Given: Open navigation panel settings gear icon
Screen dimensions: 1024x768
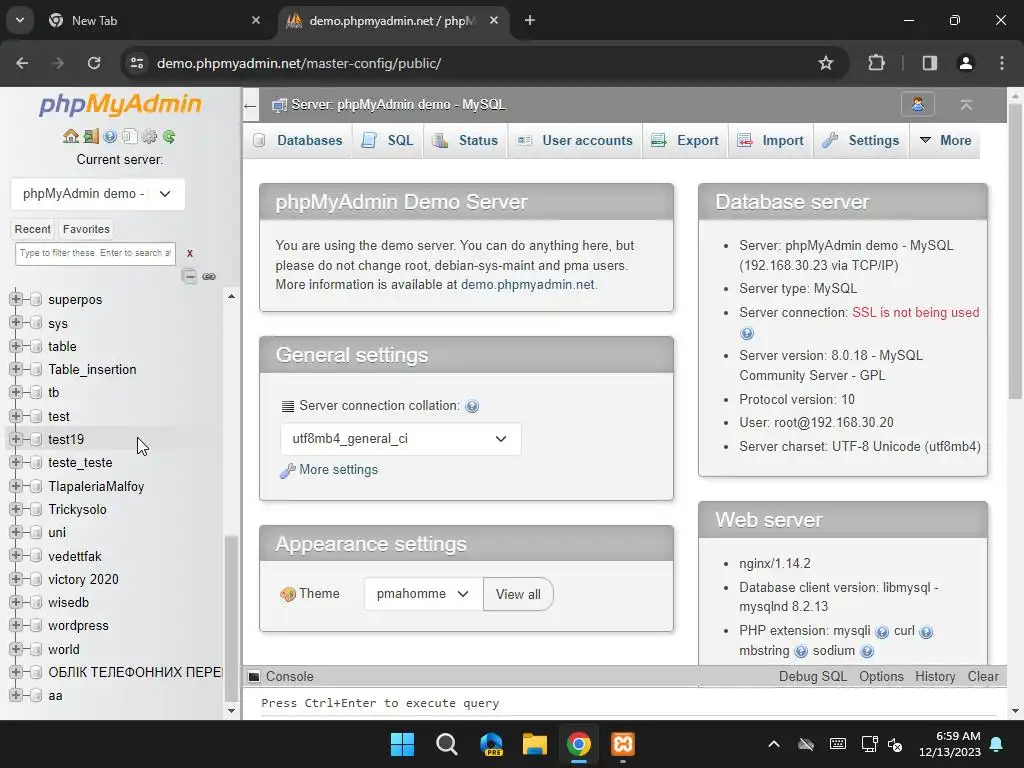Looking at the screenshot, I should (149, 136).
